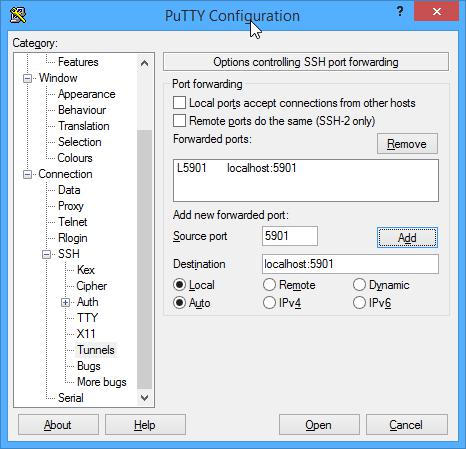Select the Window category
The width and height of the screenshot is (466, 449).
58,78
